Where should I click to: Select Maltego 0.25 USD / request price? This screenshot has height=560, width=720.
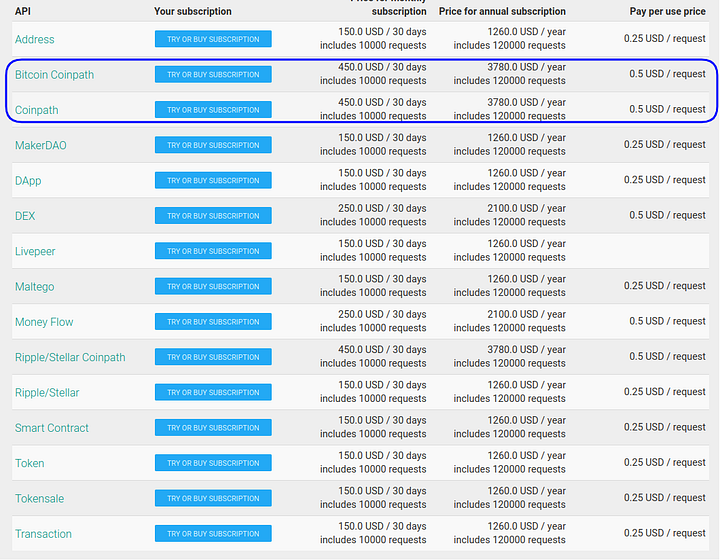(664, 286)
